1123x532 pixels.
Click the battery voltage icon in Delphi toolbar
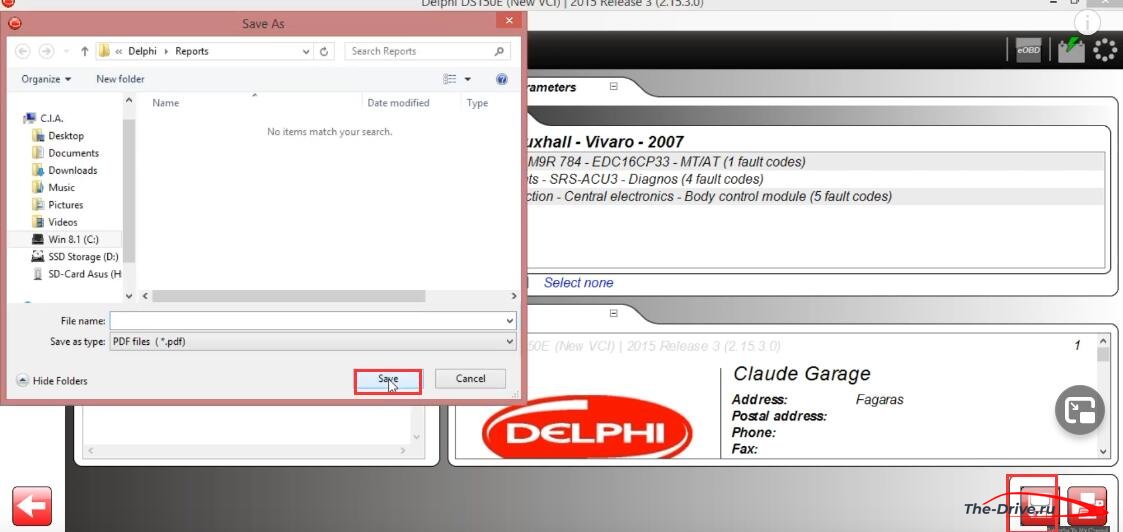[x=1071, y=49]
